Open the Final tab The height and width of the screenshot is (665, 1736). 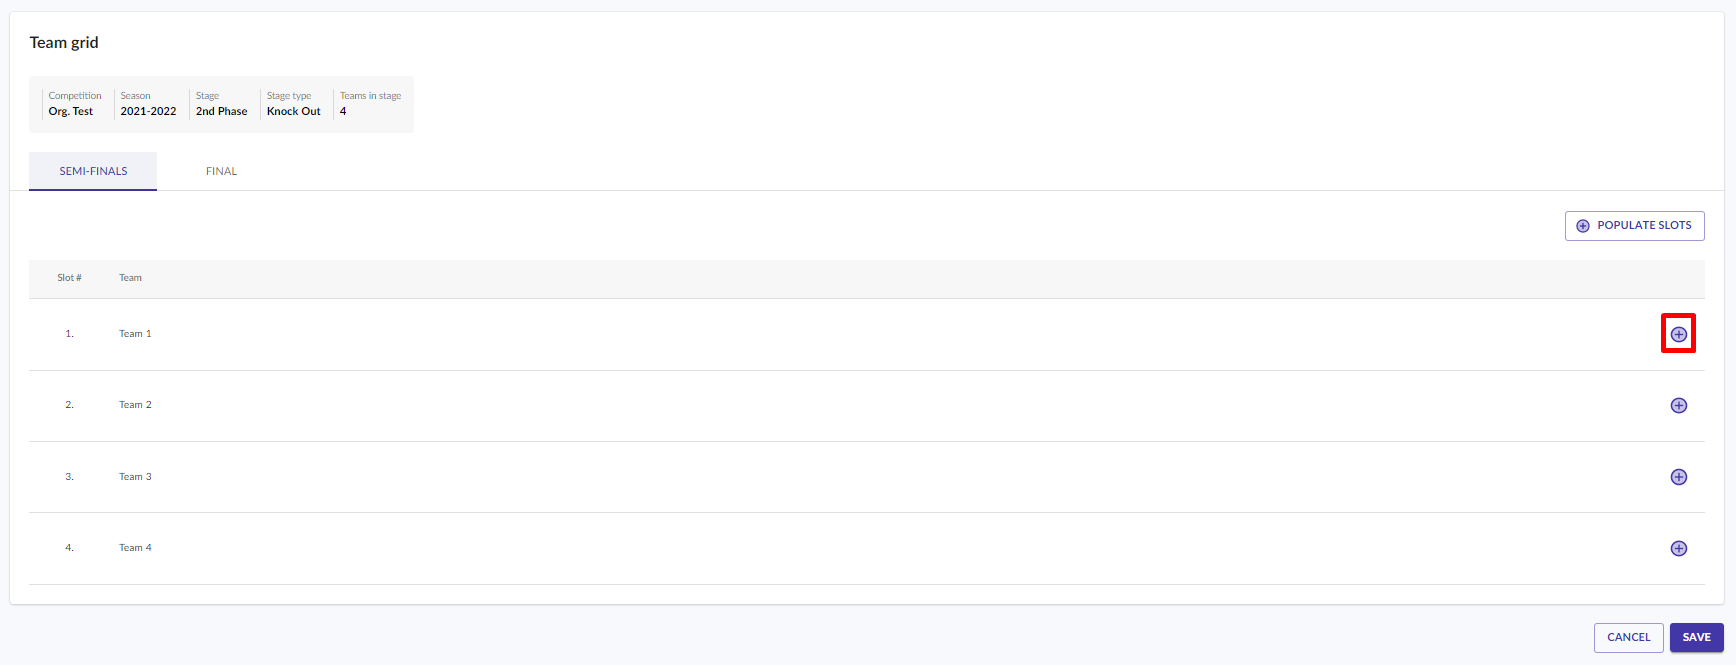pyautogui.click(x=221, y=171)
